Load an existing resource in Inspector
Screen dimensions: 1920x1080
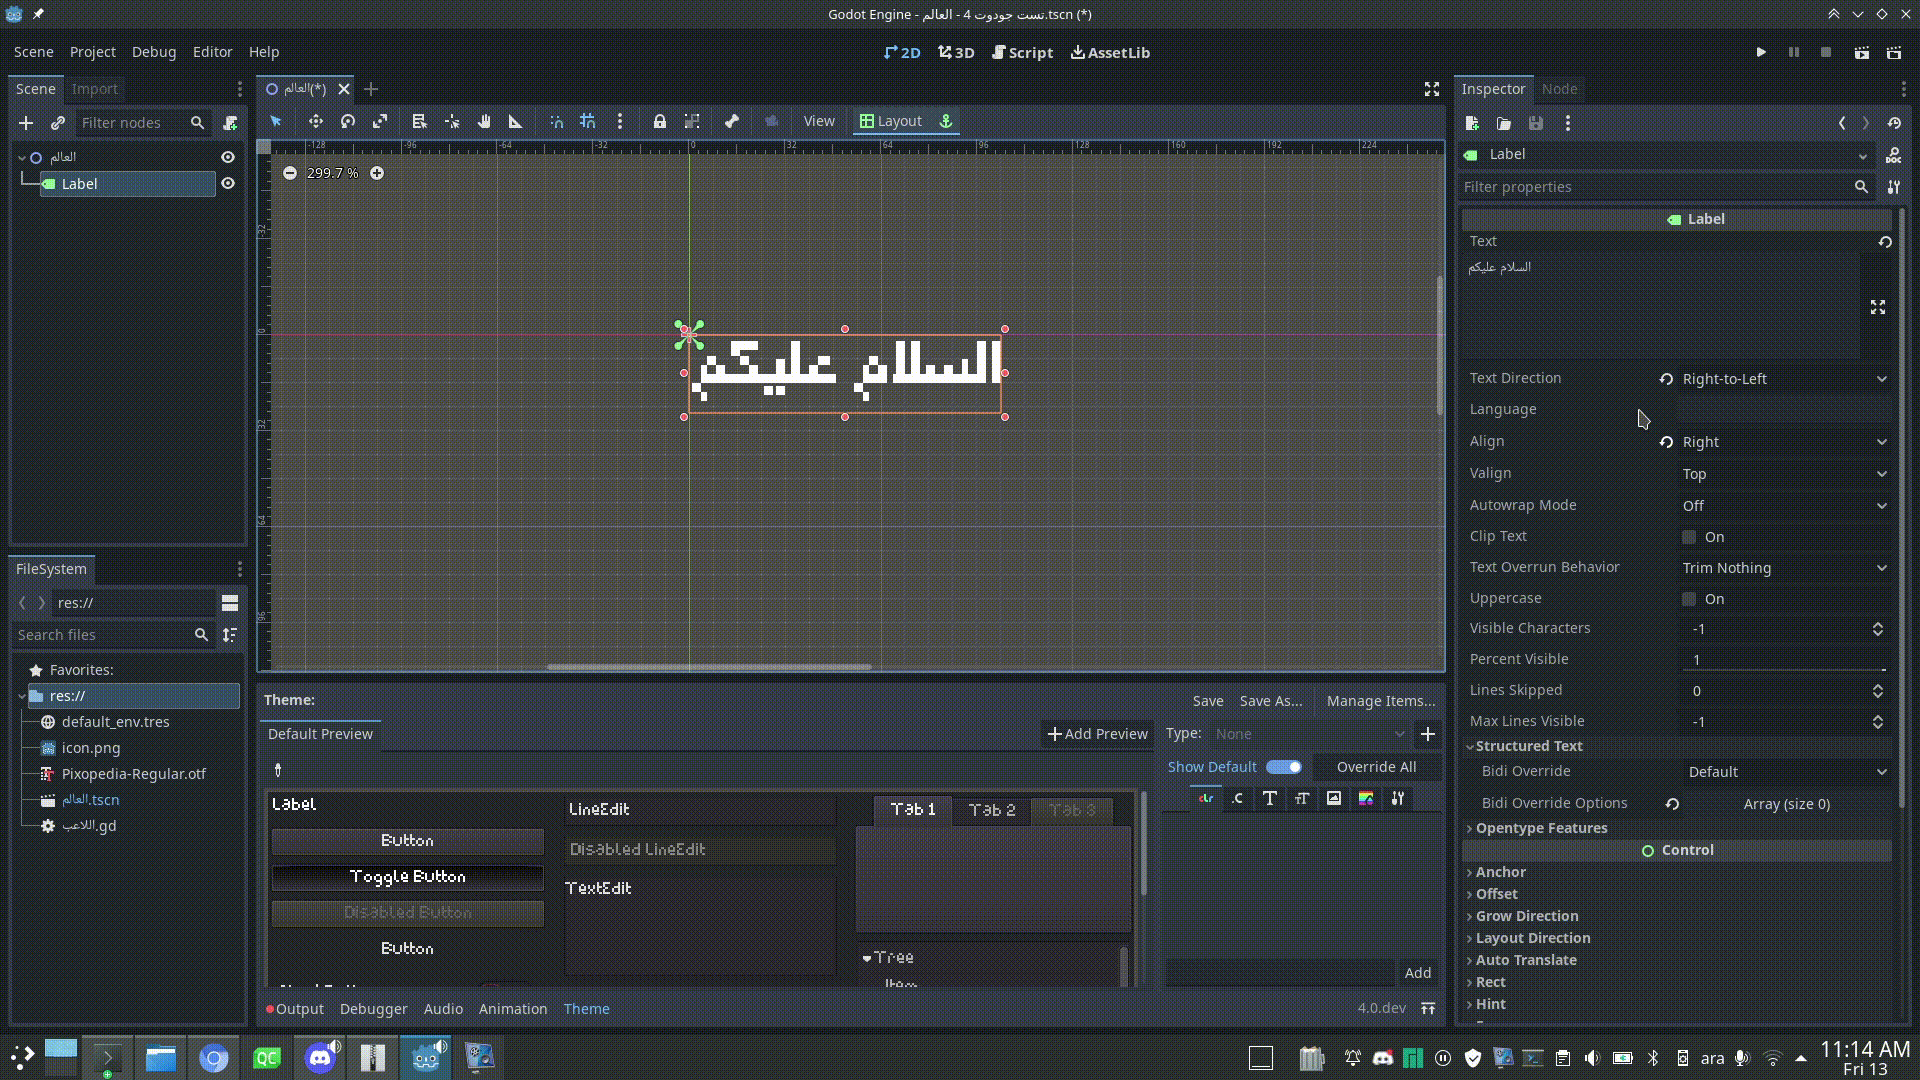coord(1504,123)
